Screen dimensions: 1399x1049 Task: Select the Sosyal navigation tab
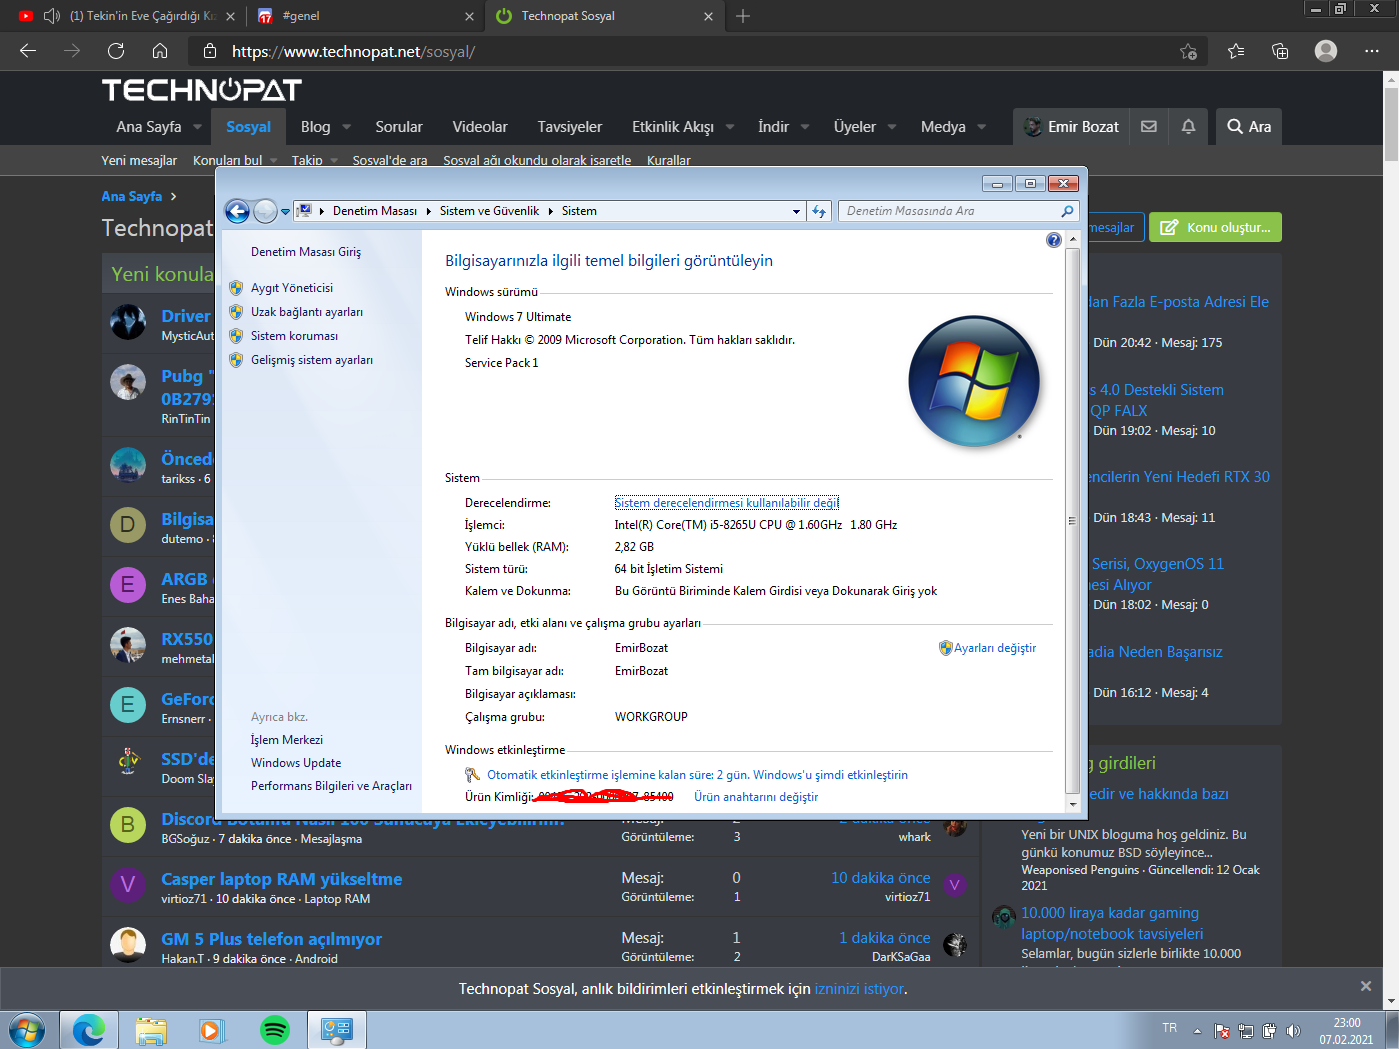248,127
